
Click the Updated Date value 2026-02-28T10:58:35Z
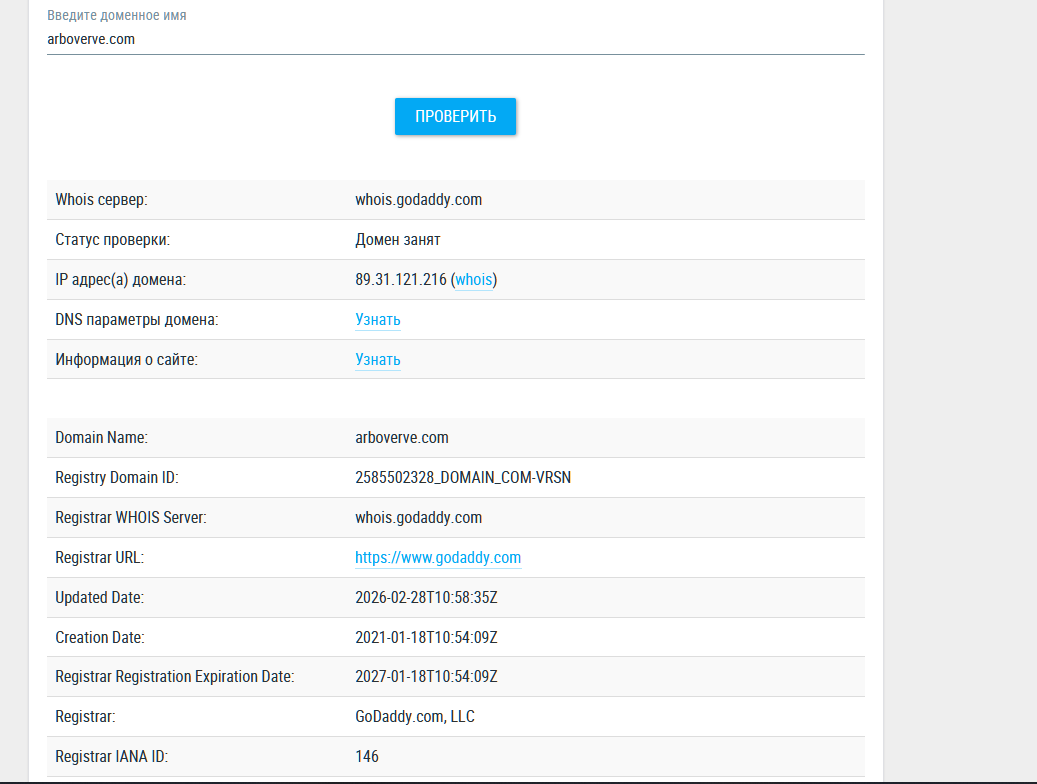[x=426, y=597]
